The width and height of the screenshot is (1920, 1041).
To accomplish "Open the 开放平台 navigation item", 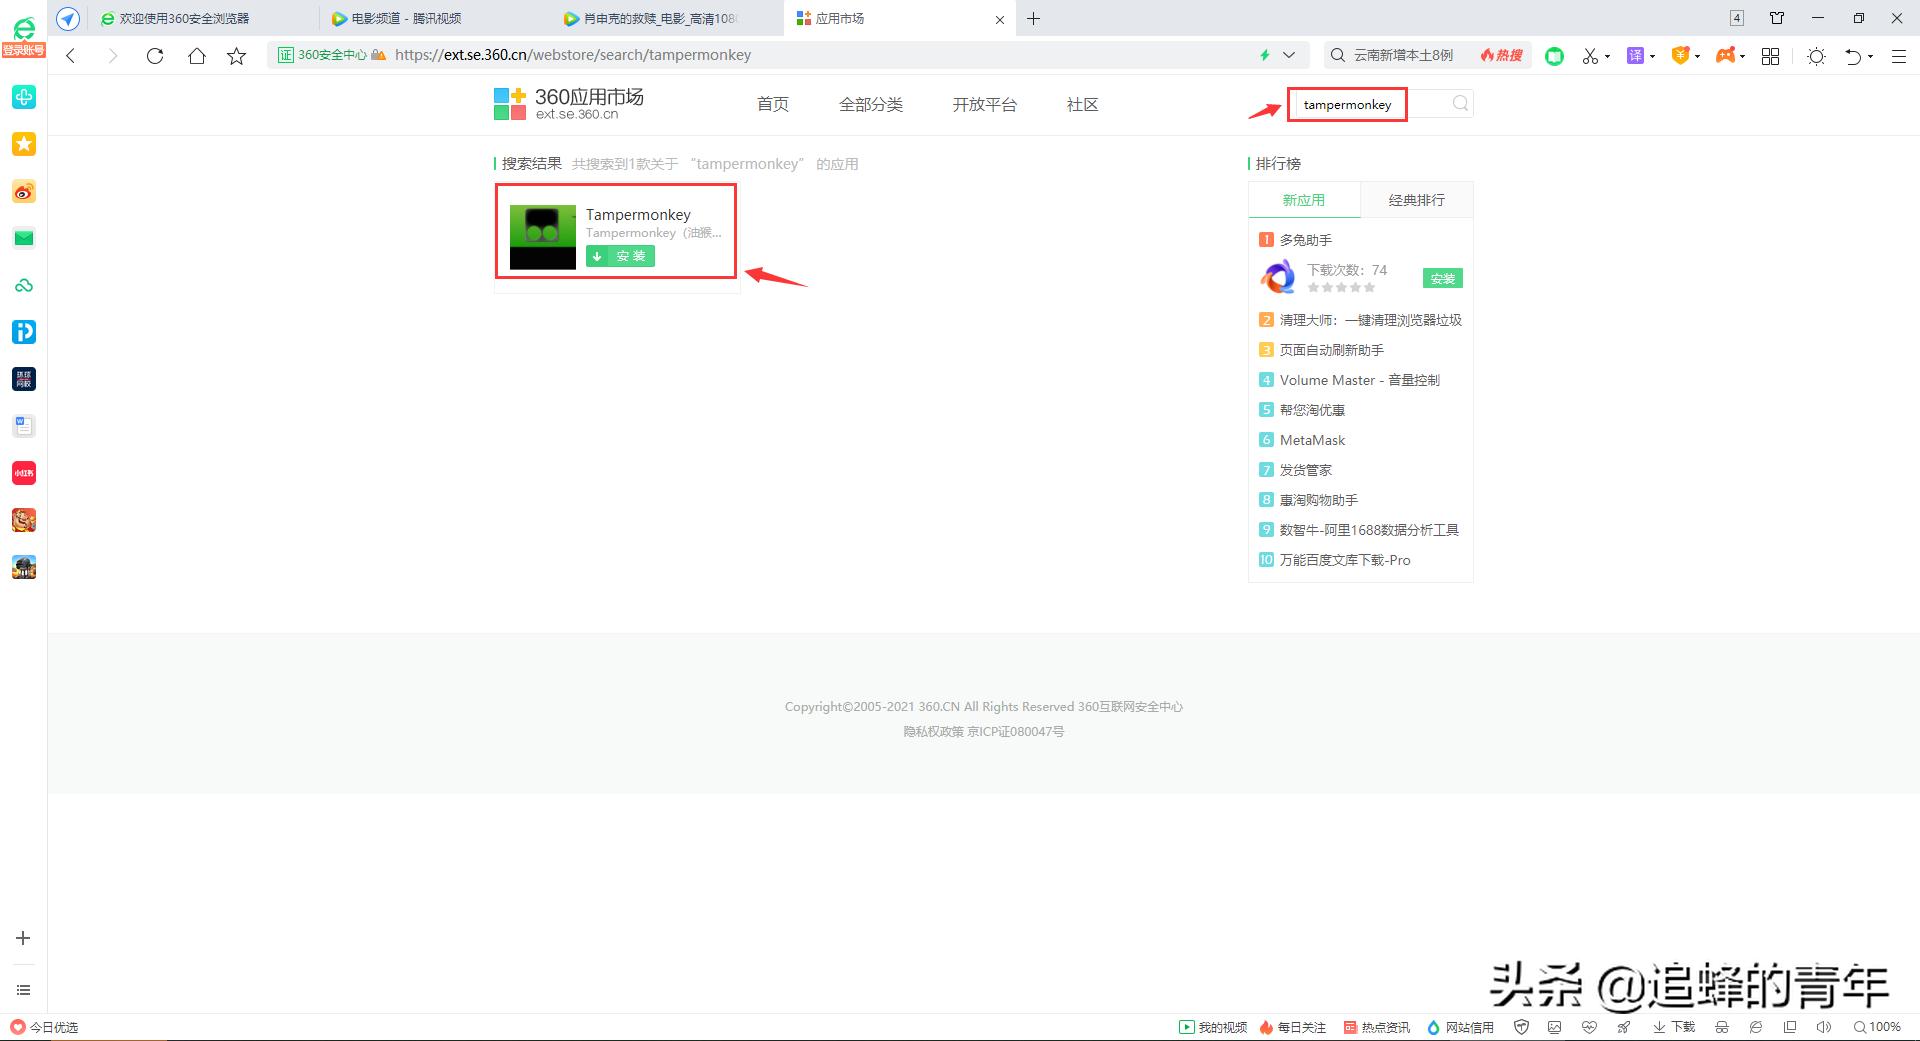I will [x=985, y=105].
